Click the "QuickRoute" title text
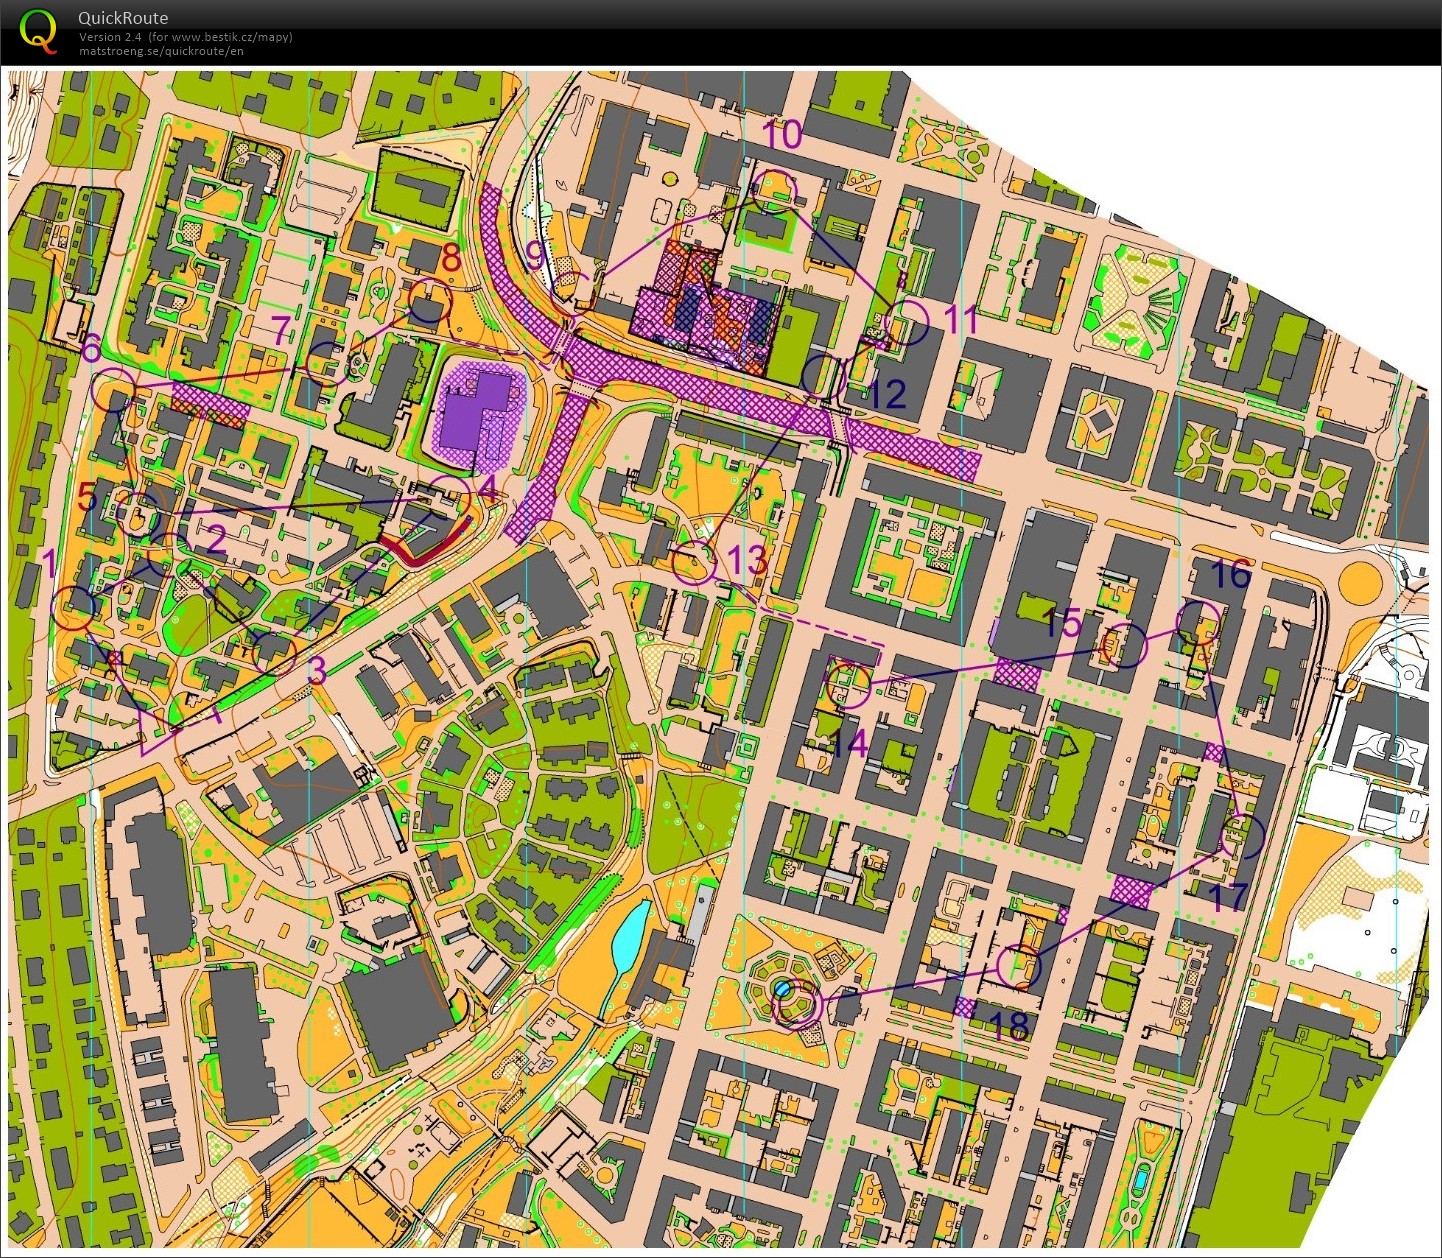This screenshot has height=1258, width=1442. click(122, 17)
